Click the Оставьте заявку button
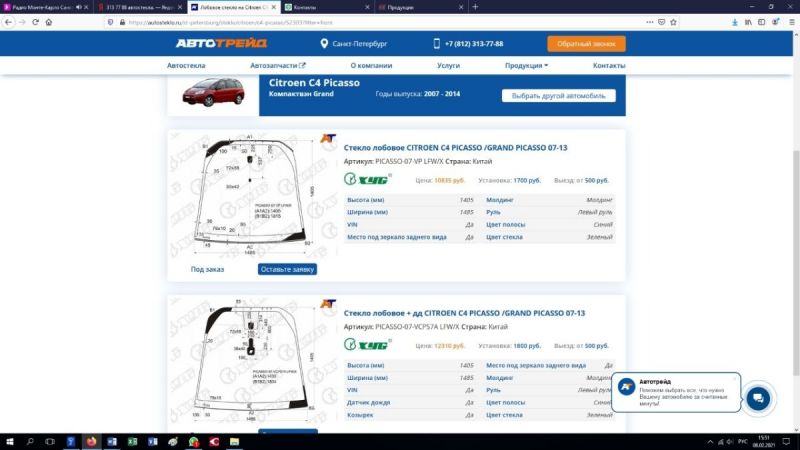800x450 pixels. pos(287,269)
